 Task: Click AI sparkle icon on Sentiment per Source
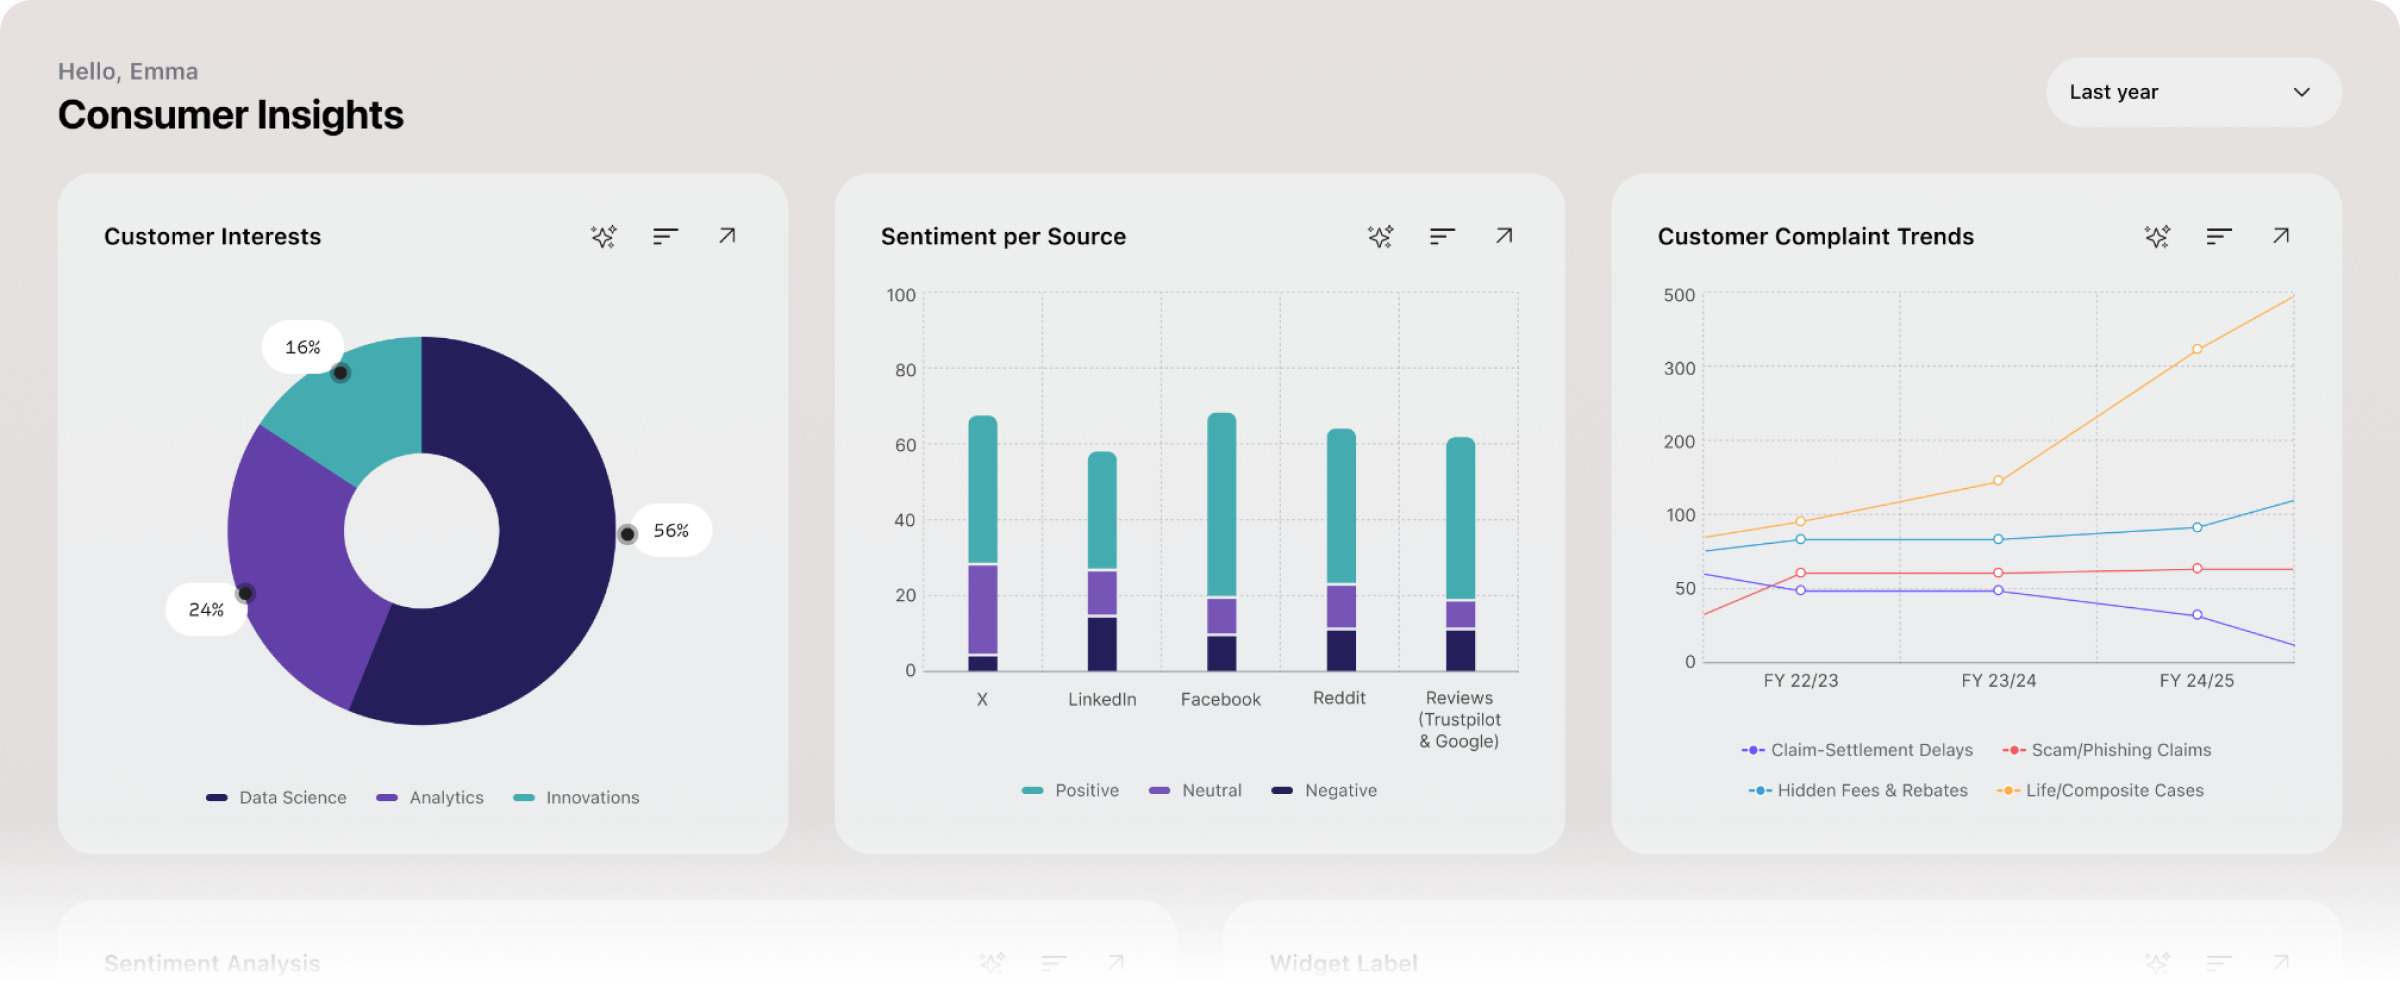tap(1381, 236)
